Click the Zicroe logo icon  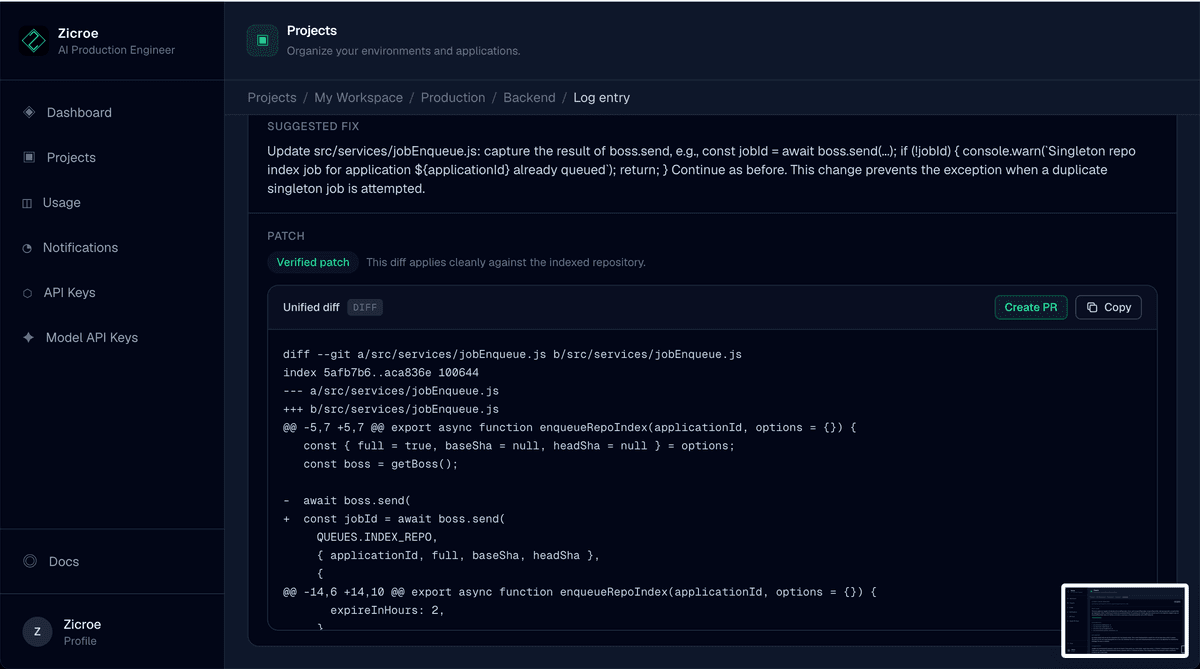coord(34,41)
